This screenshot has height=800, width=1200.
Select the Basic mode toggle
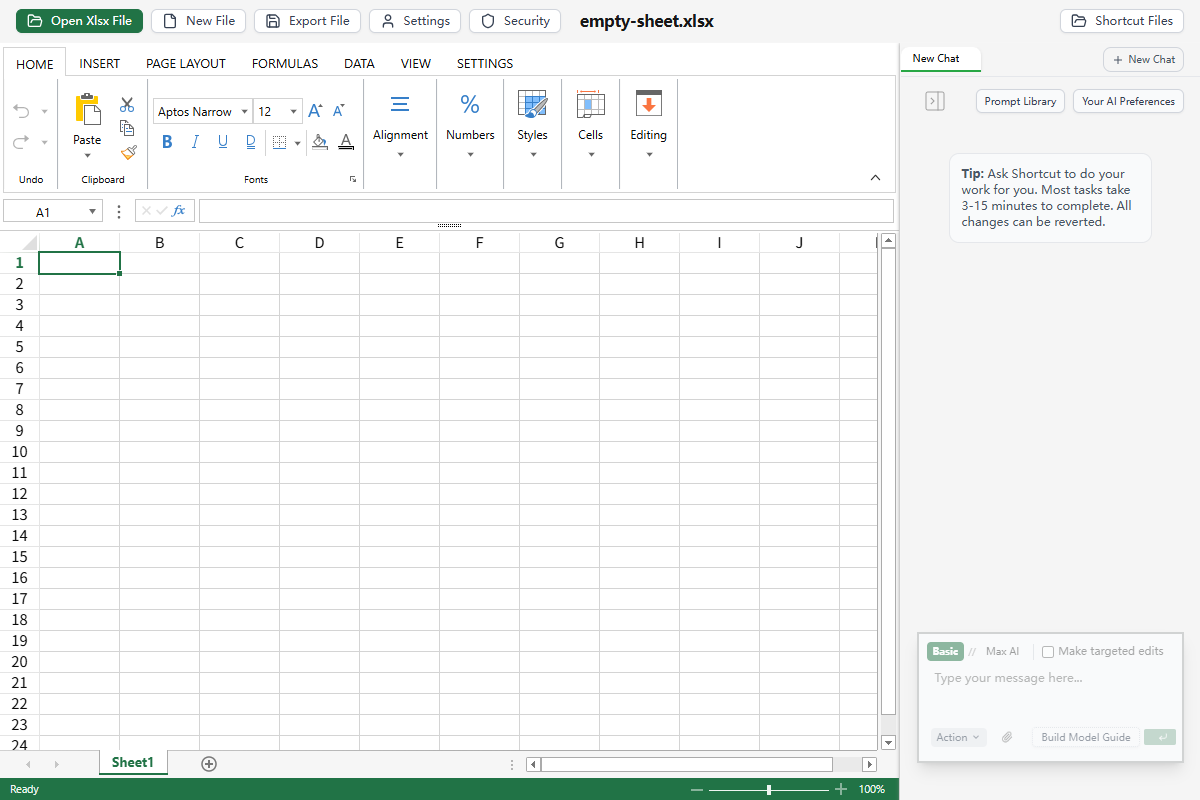[945, 652]
